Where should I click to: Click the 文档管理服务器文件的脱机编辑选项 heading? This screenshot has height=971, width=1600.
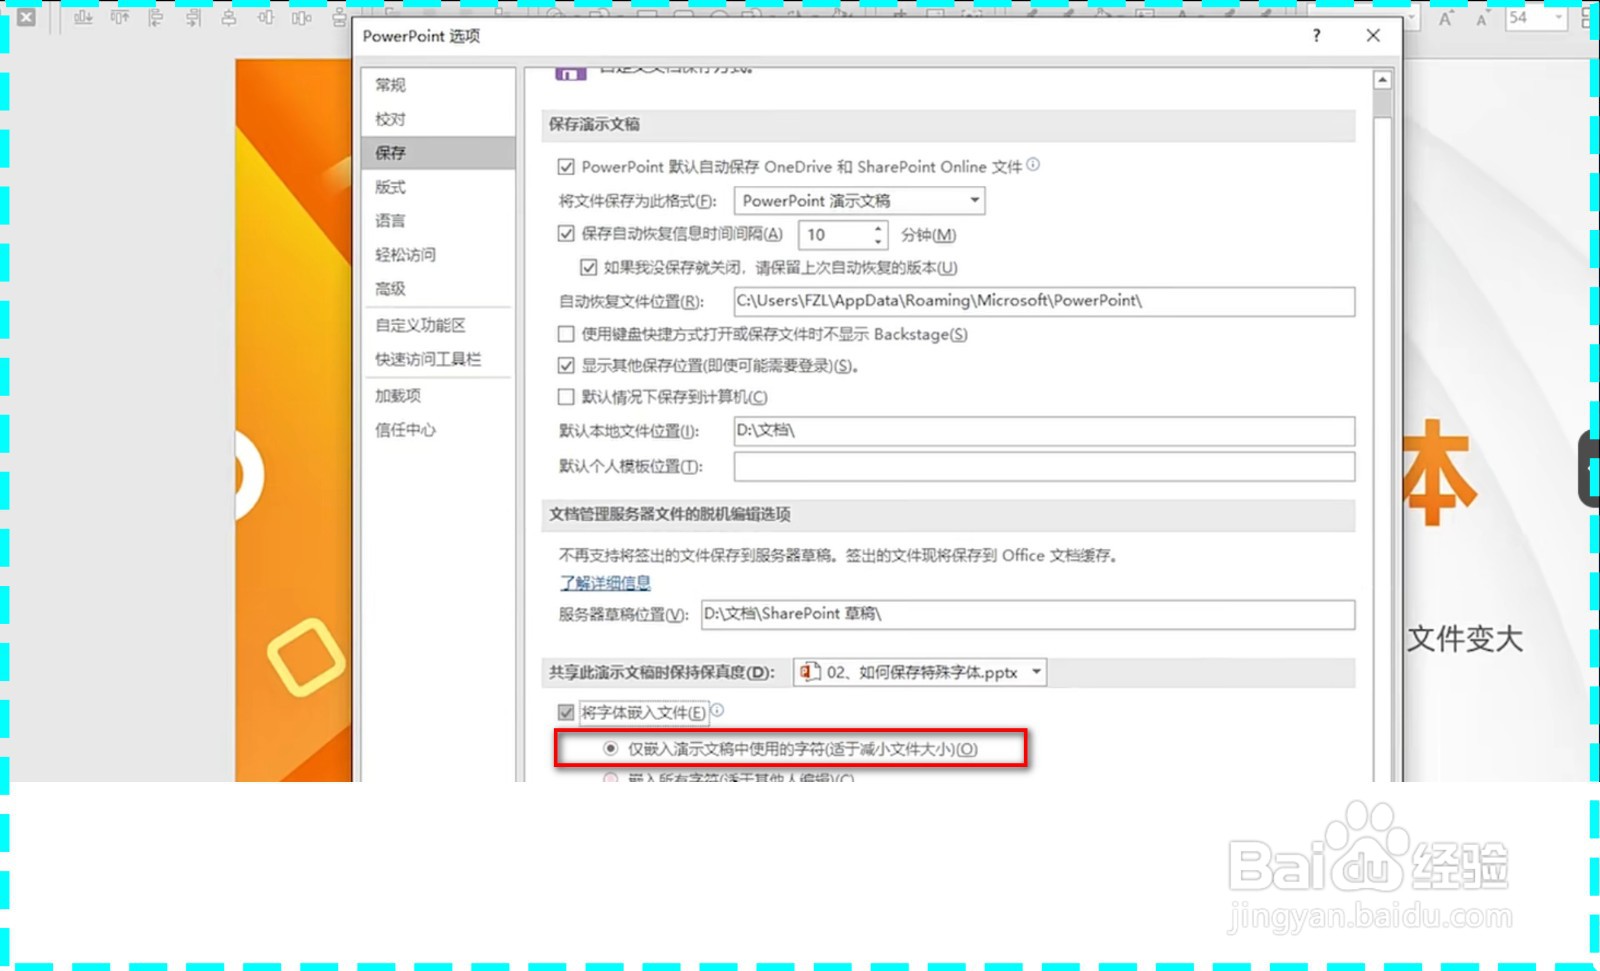click(670, 514)
